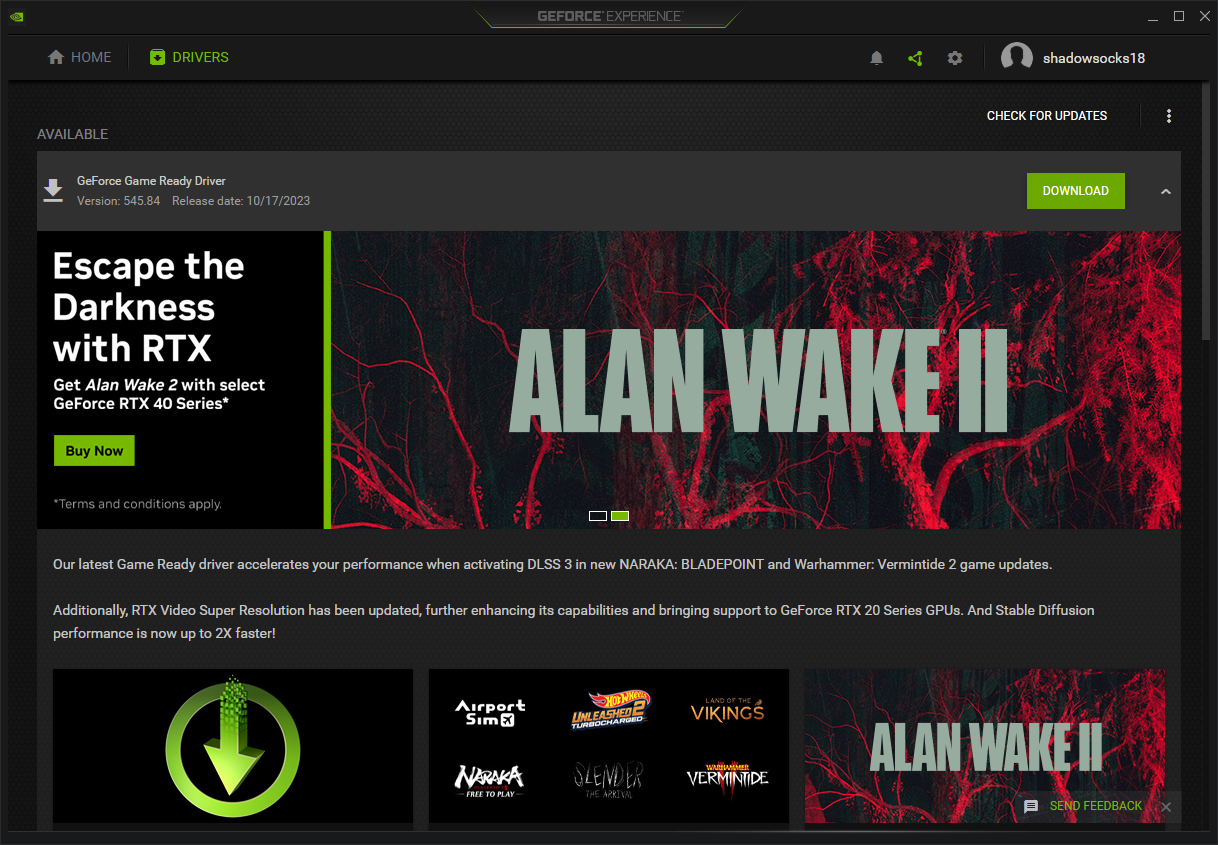
Task: Click the NVIDIA logo in title bar
Action: [x=17, y=17]
